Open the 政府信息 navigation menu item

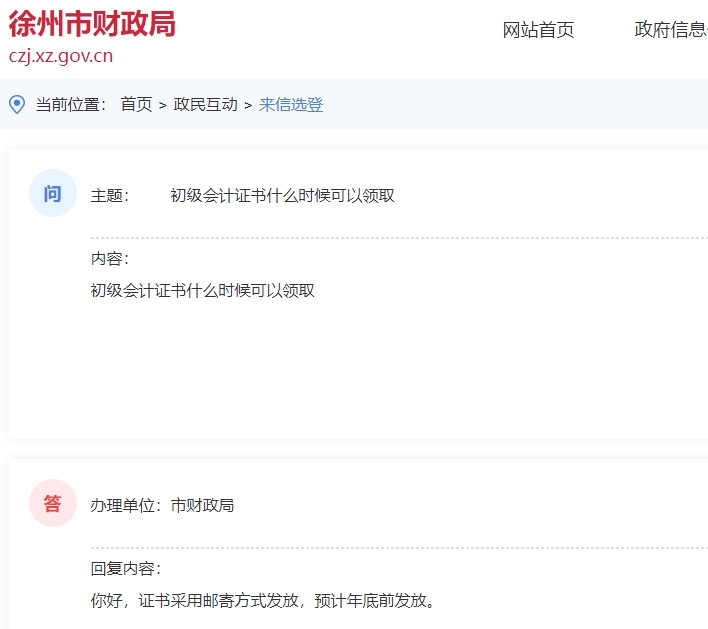pyautogui.click(x=670, y=30)
